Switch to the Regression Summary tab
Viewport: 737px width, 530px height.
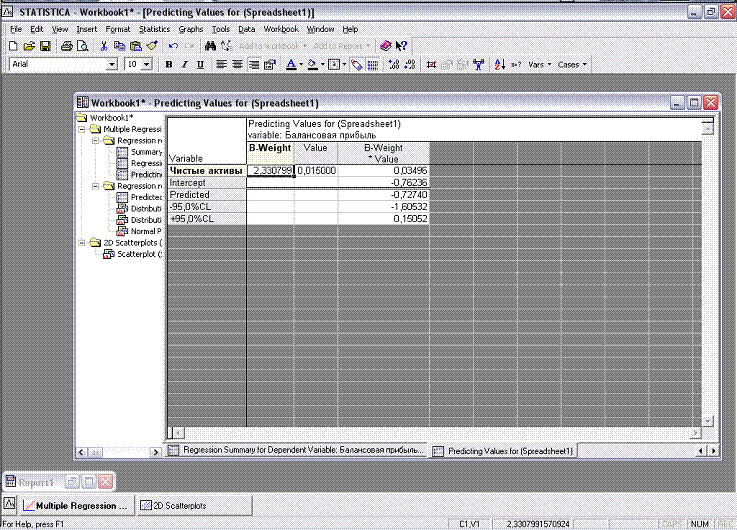coord(296,451)
